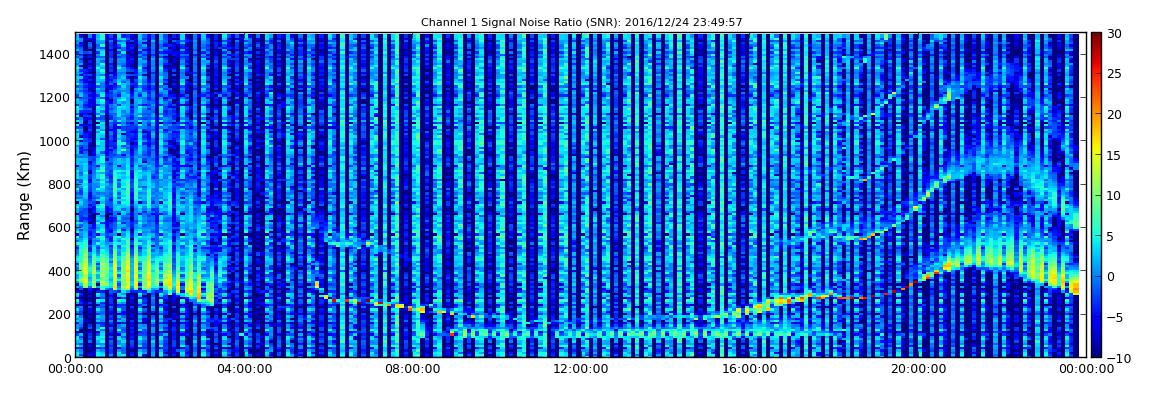Click the 1400 range tick label
1150x407 pixels.
pos(56,54)
